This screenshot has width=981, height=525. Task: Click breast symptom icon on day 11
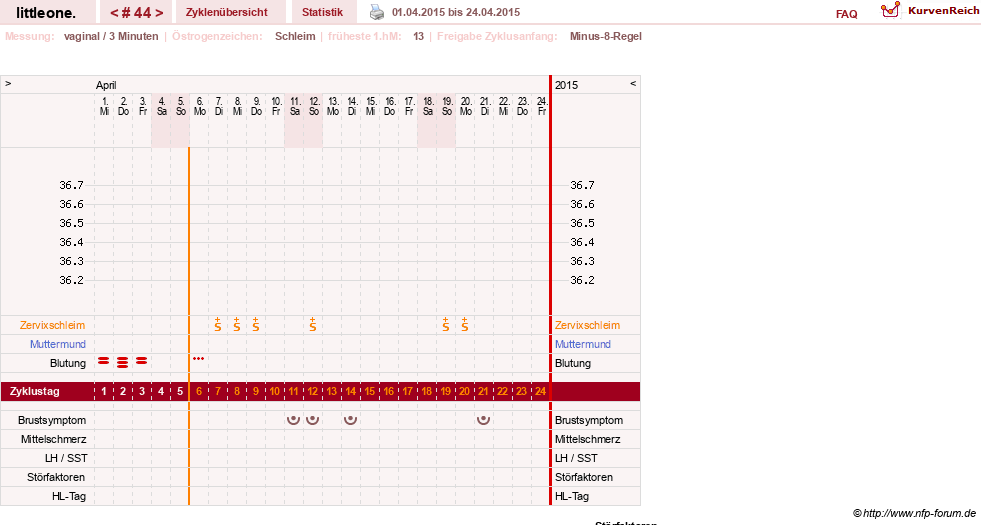[293, 420]
